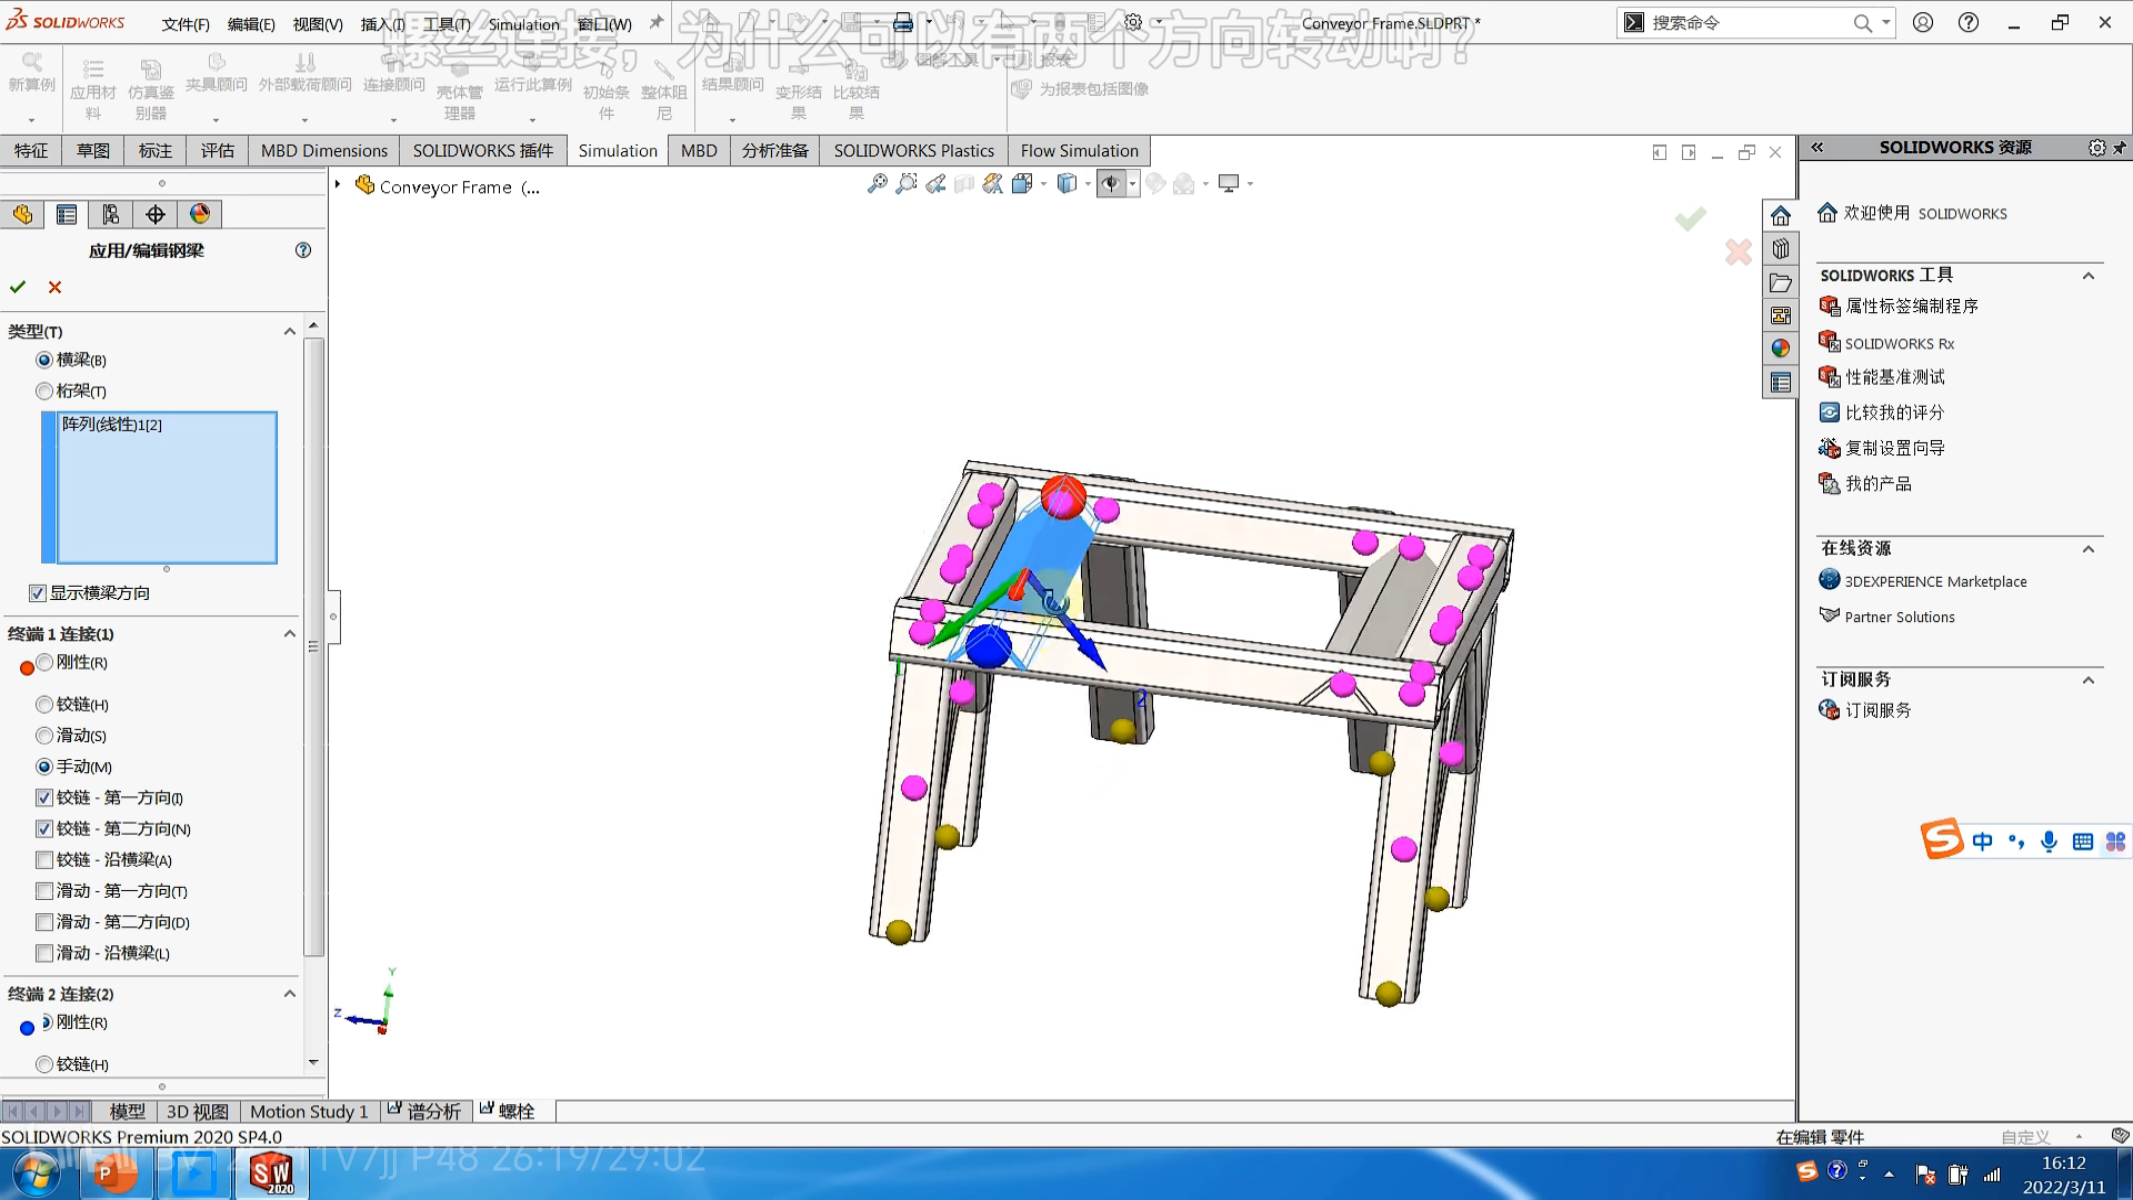
Task: Collapse the SOLIDWORKS 工具 group
Action: click(2088, 276)
